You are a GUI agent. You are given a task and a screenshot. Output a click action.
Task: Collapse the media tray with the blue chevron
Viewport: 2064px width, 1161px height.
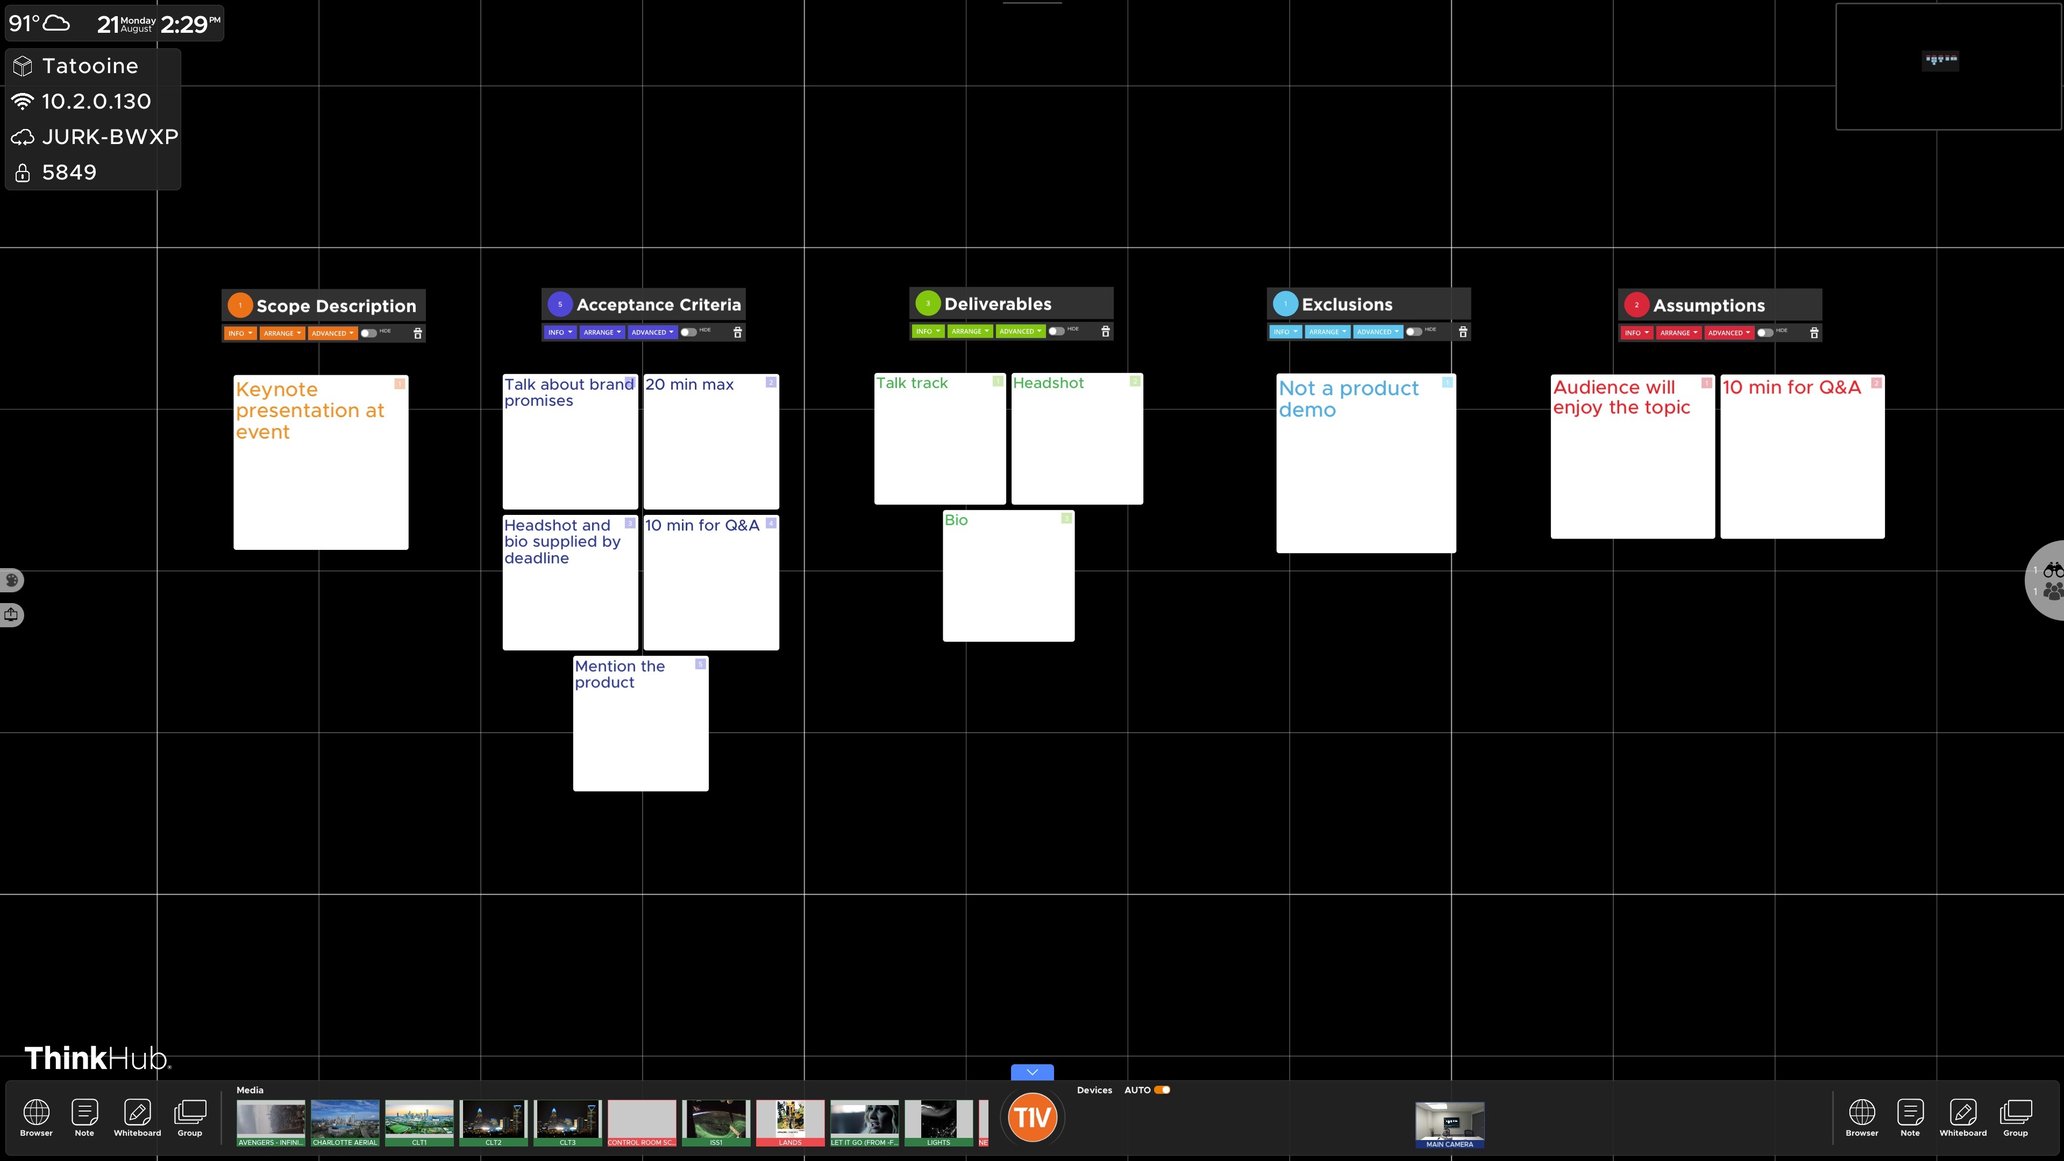(x=1031, y=1071)
